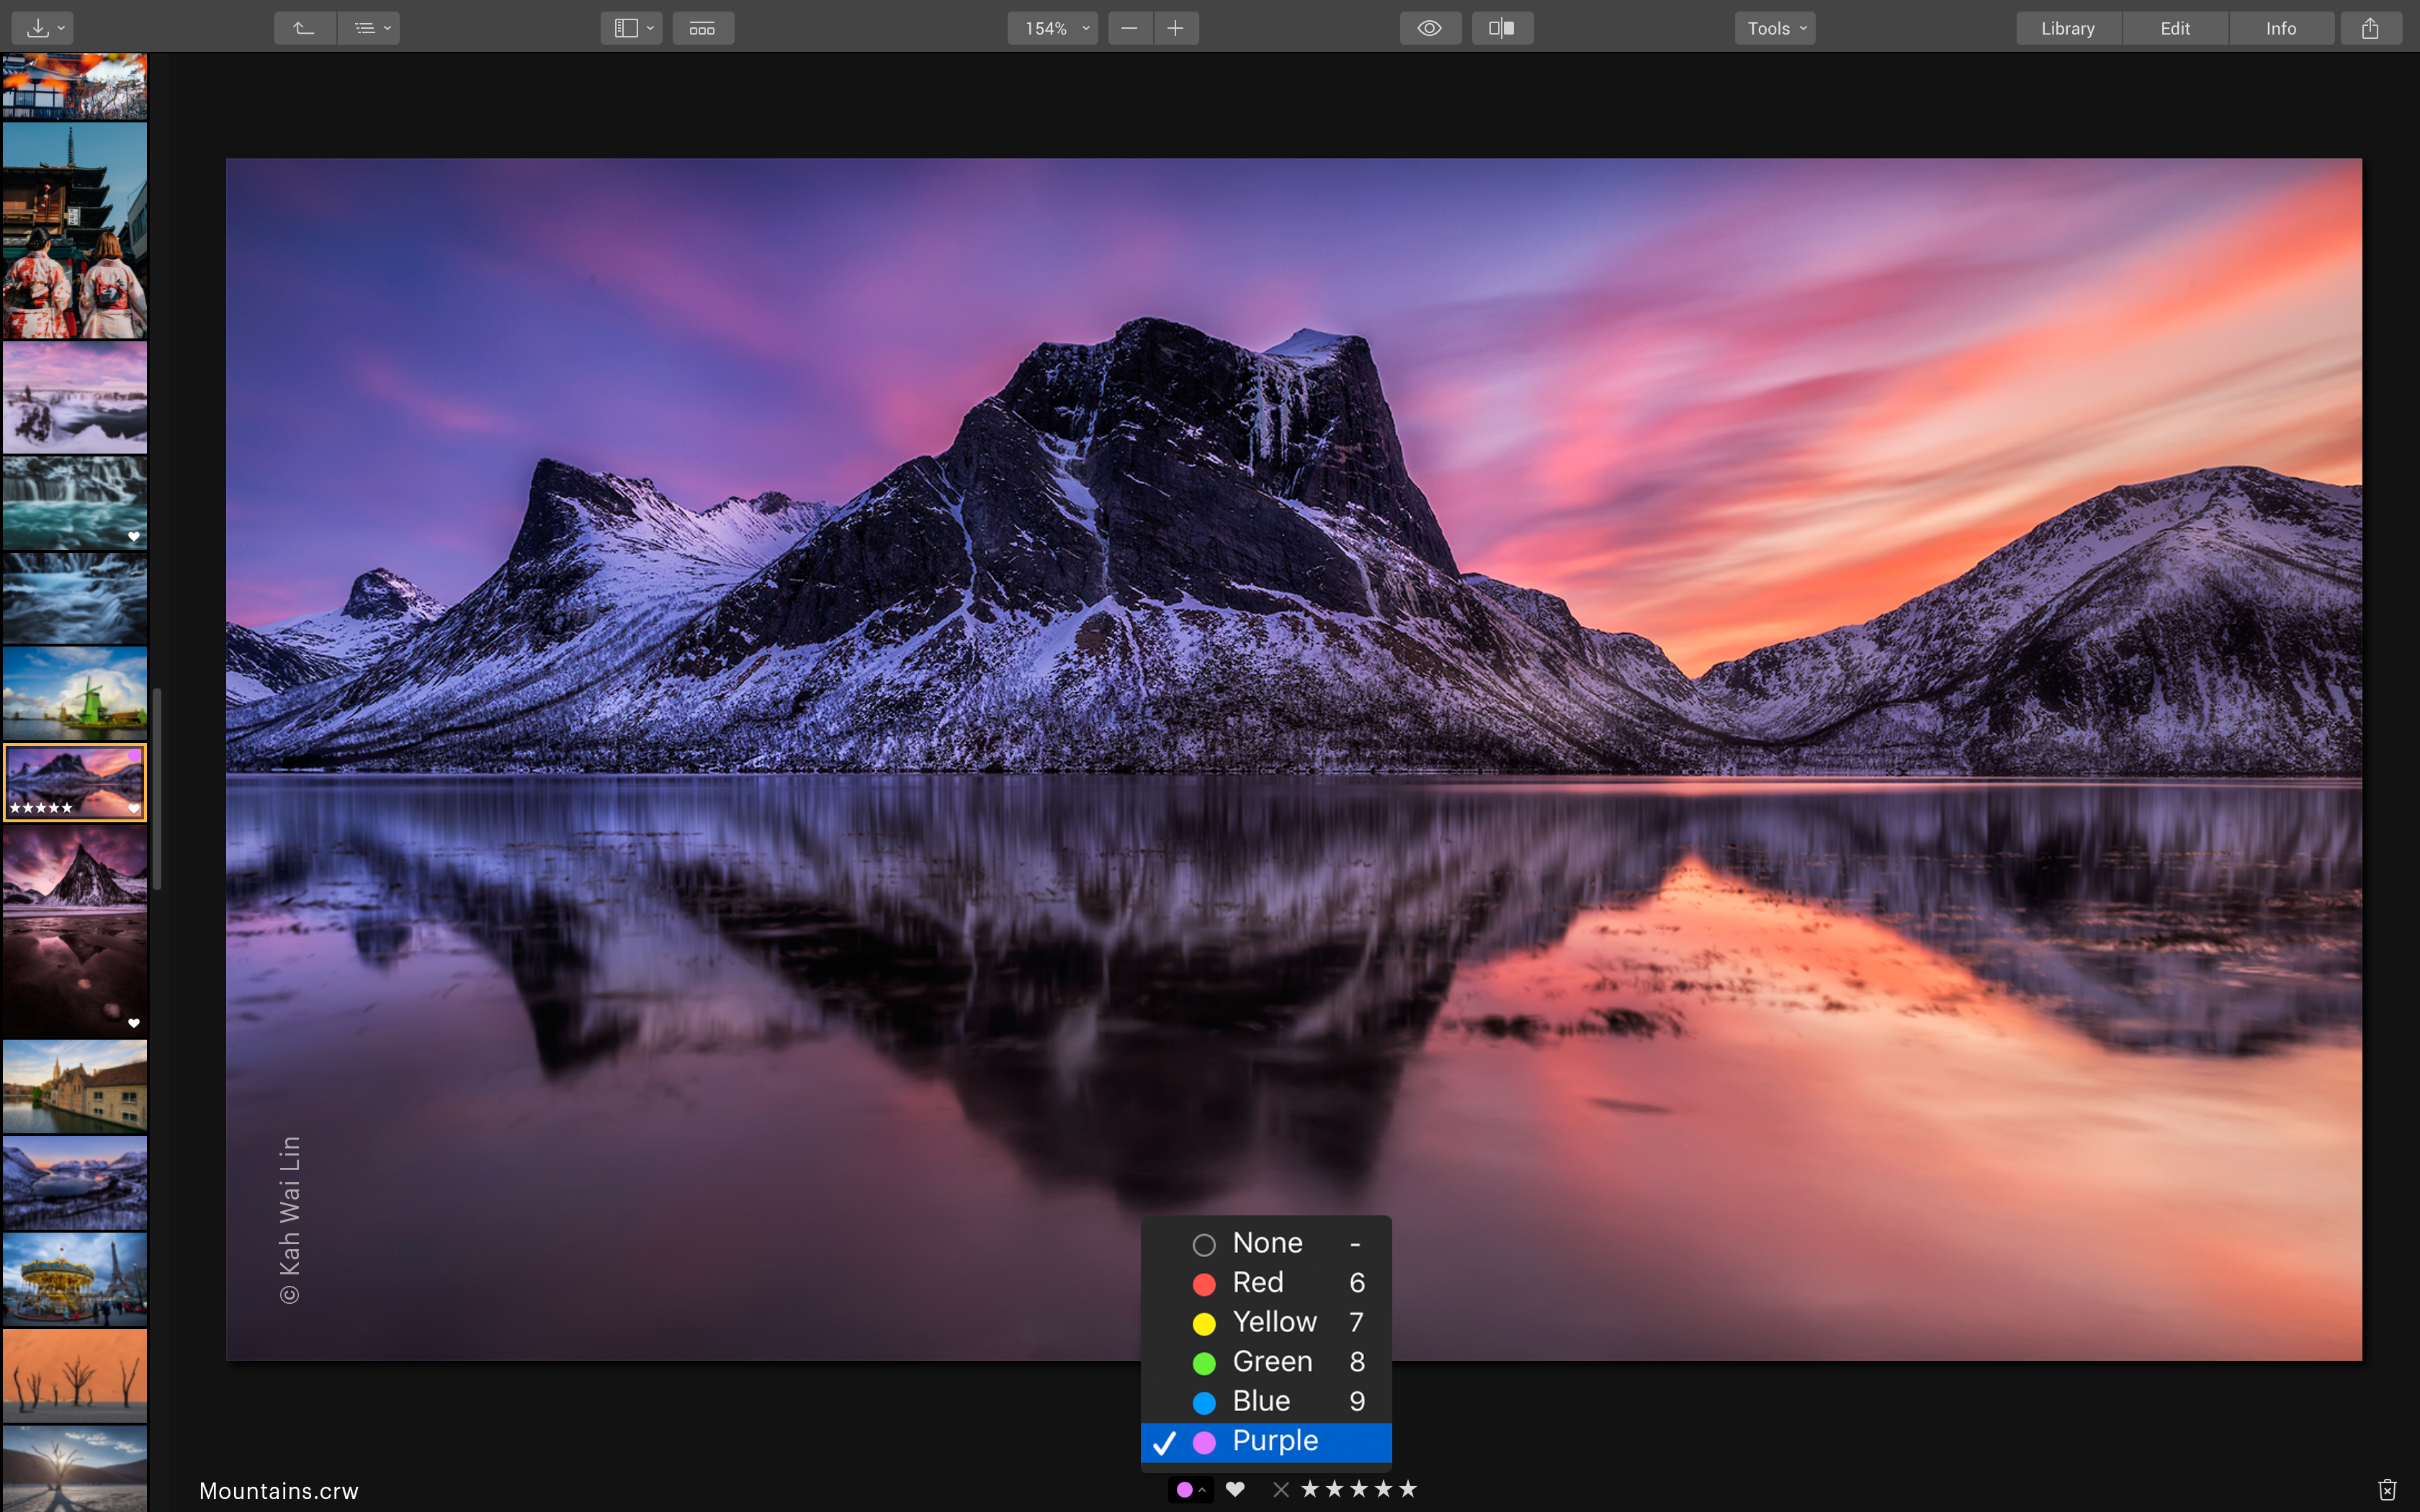Toggle the eye preview button

(x=1429, y=28)
